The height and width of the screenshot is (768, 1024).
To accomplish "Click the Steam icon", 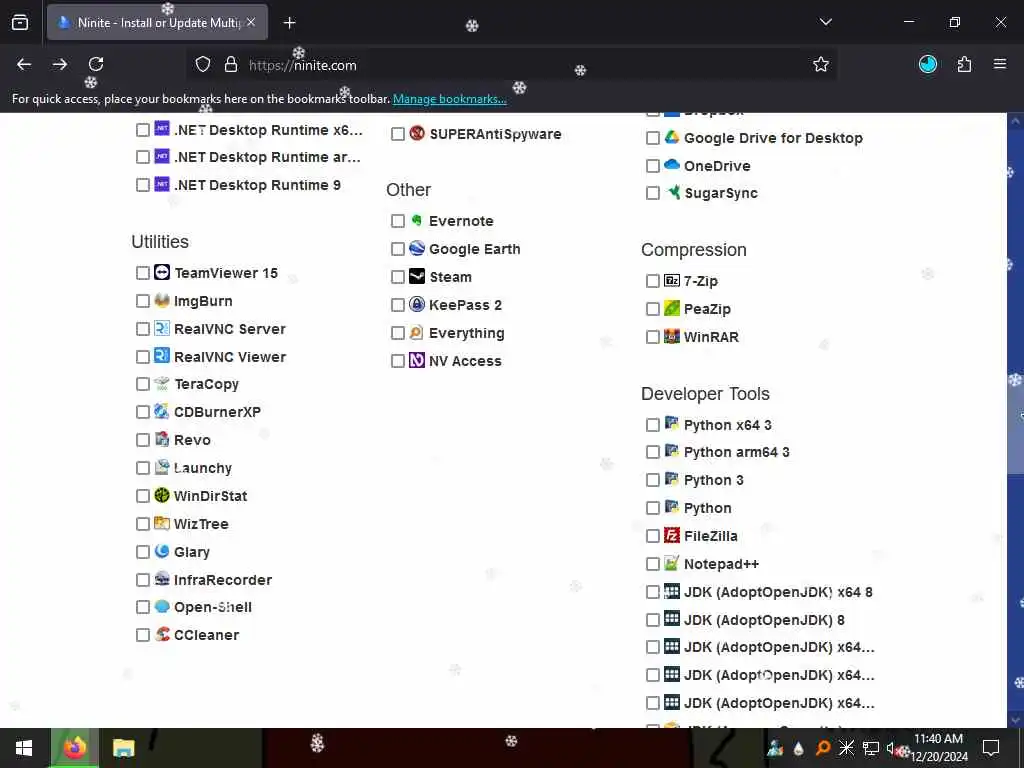I will (417, 276).
